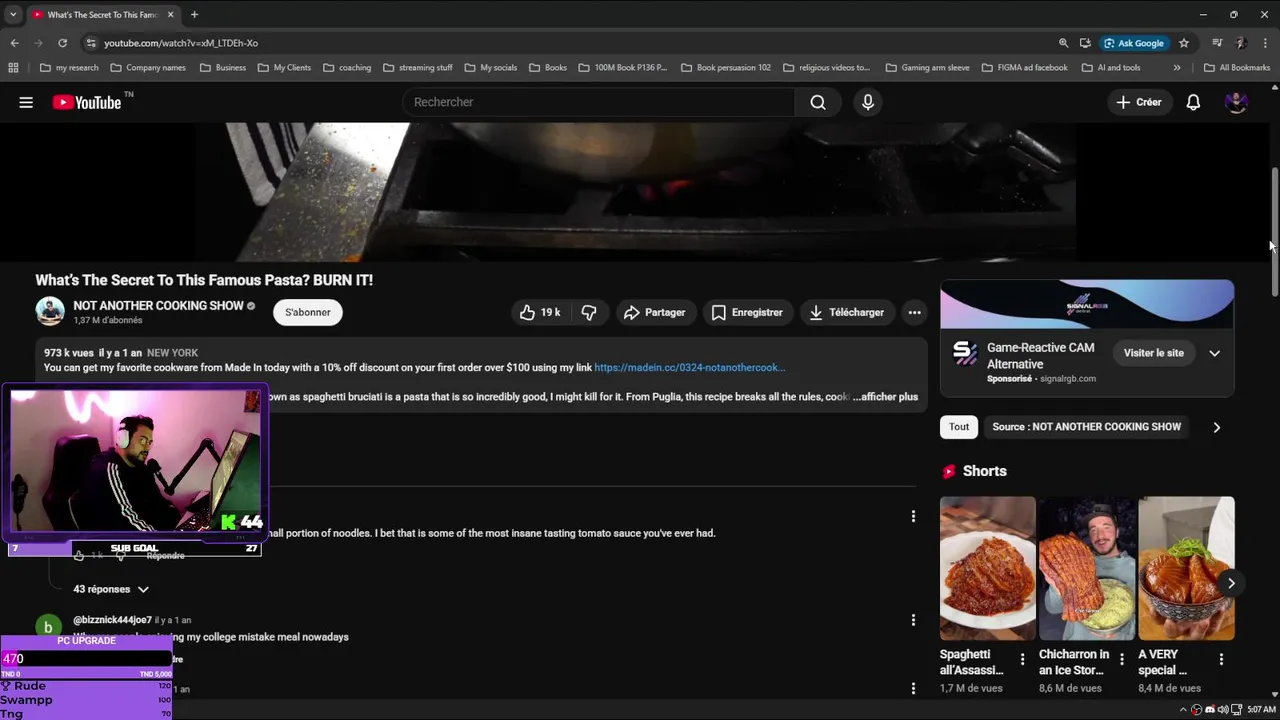Viewport: 1280px width, 720px height.
Task: Open the YouTube hamburger guide menu
Action: click(x=26, y=102)
